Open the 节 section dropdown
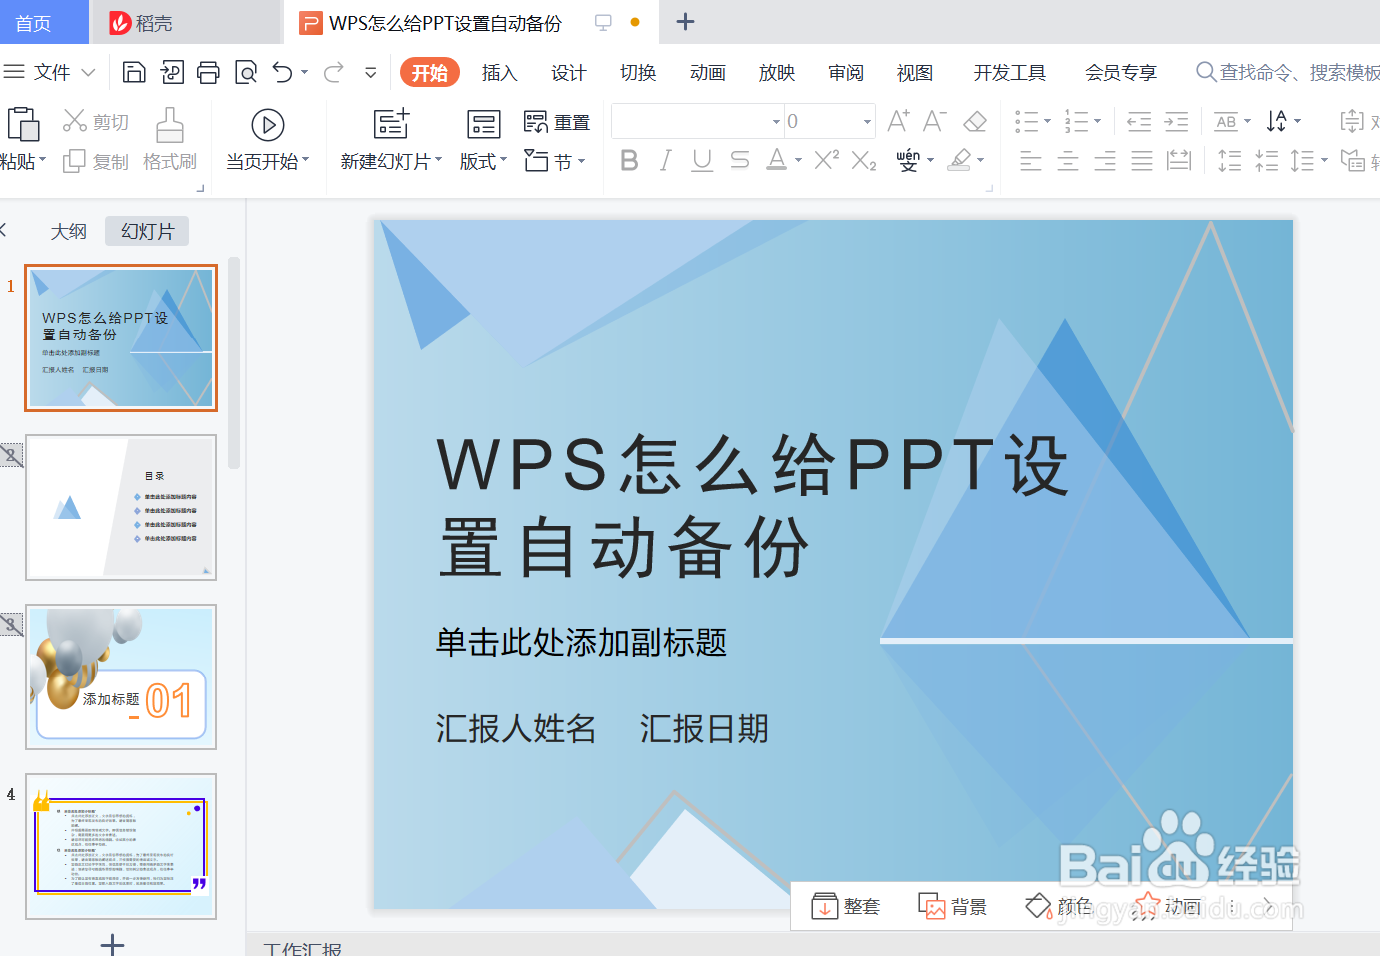 556,161
